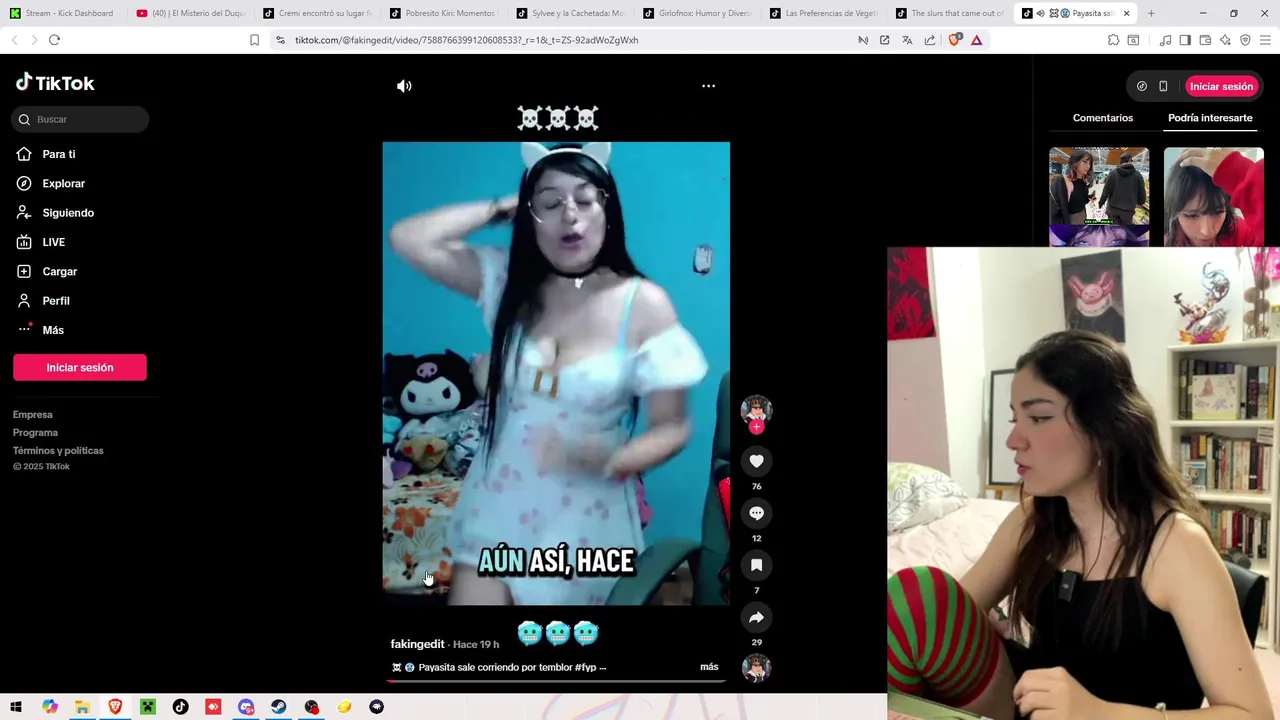1280x720 pixels.
Task: Switch to The slurs that came out tab
Action: [950, 13]
